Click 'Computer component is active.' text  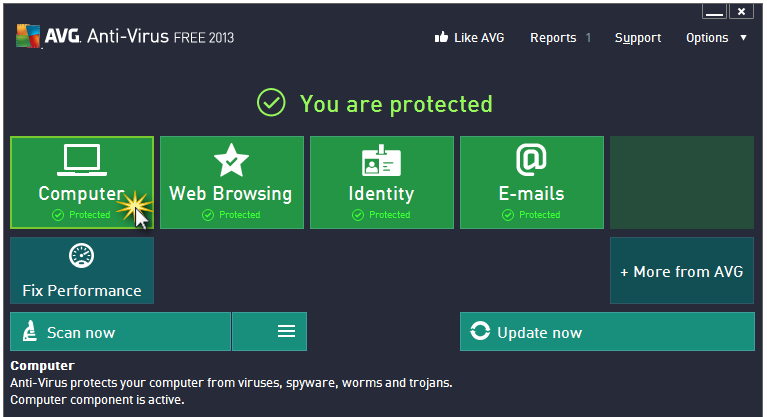point(97,400)
